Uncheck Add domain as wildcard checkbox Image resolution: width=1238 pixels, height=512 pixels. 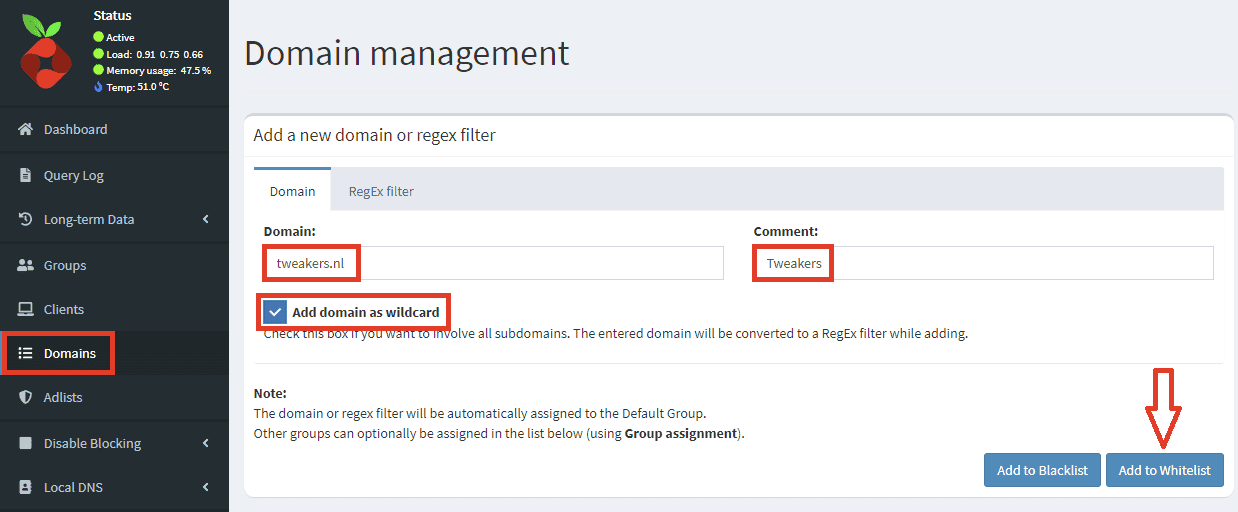[x=275, y=312]
